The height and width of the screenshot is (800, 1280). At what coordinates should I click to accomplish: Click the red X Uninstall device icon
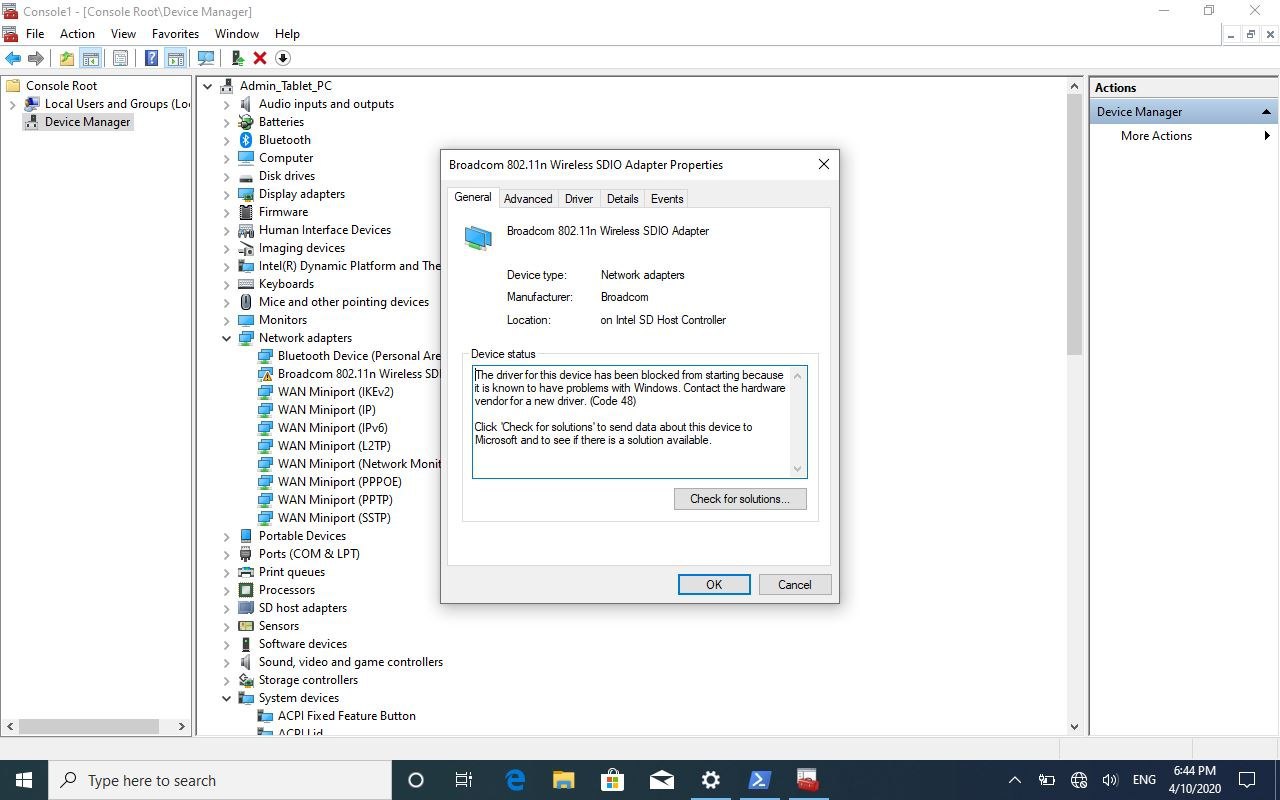(x=260, y=58)
